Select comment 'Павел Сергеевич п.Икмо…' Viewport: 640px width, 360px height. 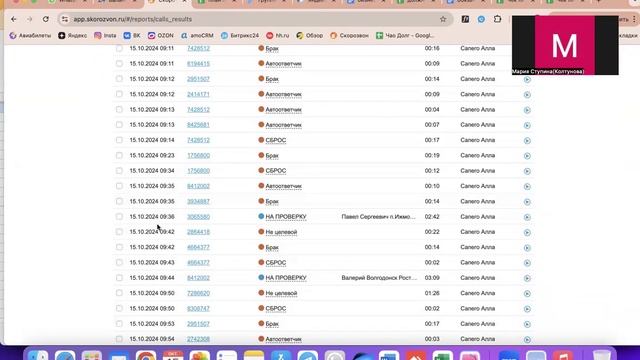pyautogui.click(x=378, y=217)
